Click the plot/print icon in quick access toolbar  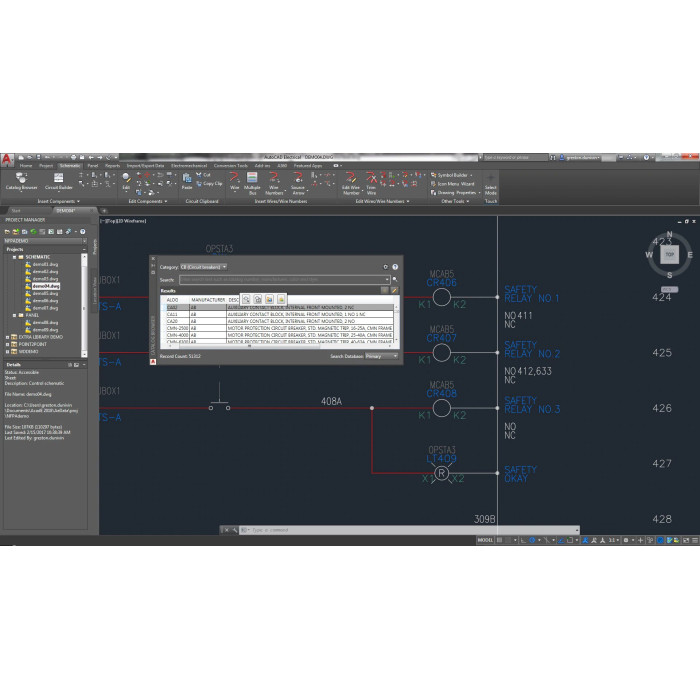click(73, 158)
